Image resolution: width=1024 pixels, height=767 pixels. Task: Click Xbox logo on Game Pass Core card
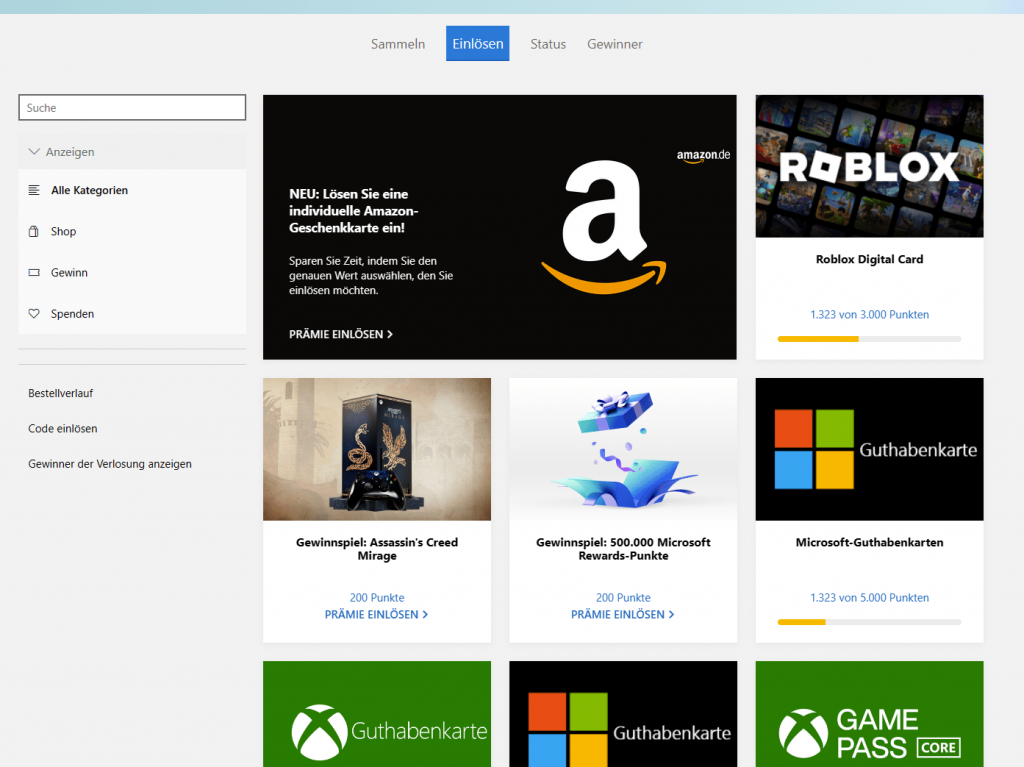click(x=803, y=733)
